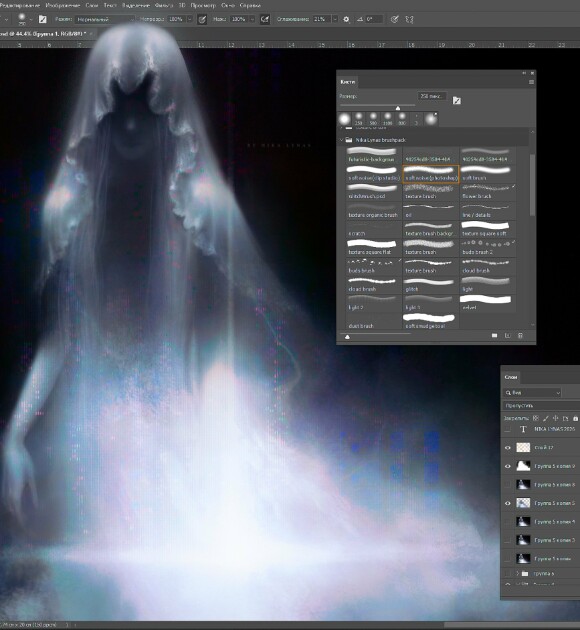580x630 pixels.
Task: Click the brush size value field
Action: 432,96
